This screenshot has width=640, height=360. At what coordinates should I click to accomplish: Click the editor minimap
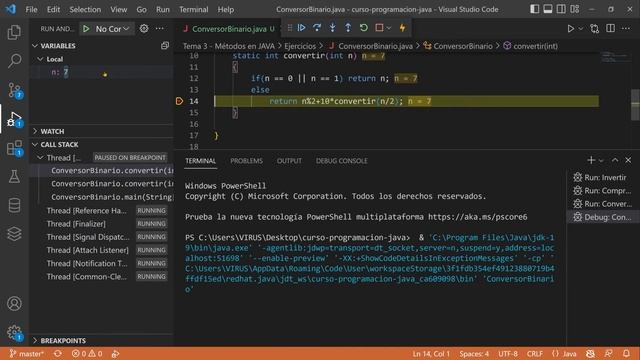614,57
